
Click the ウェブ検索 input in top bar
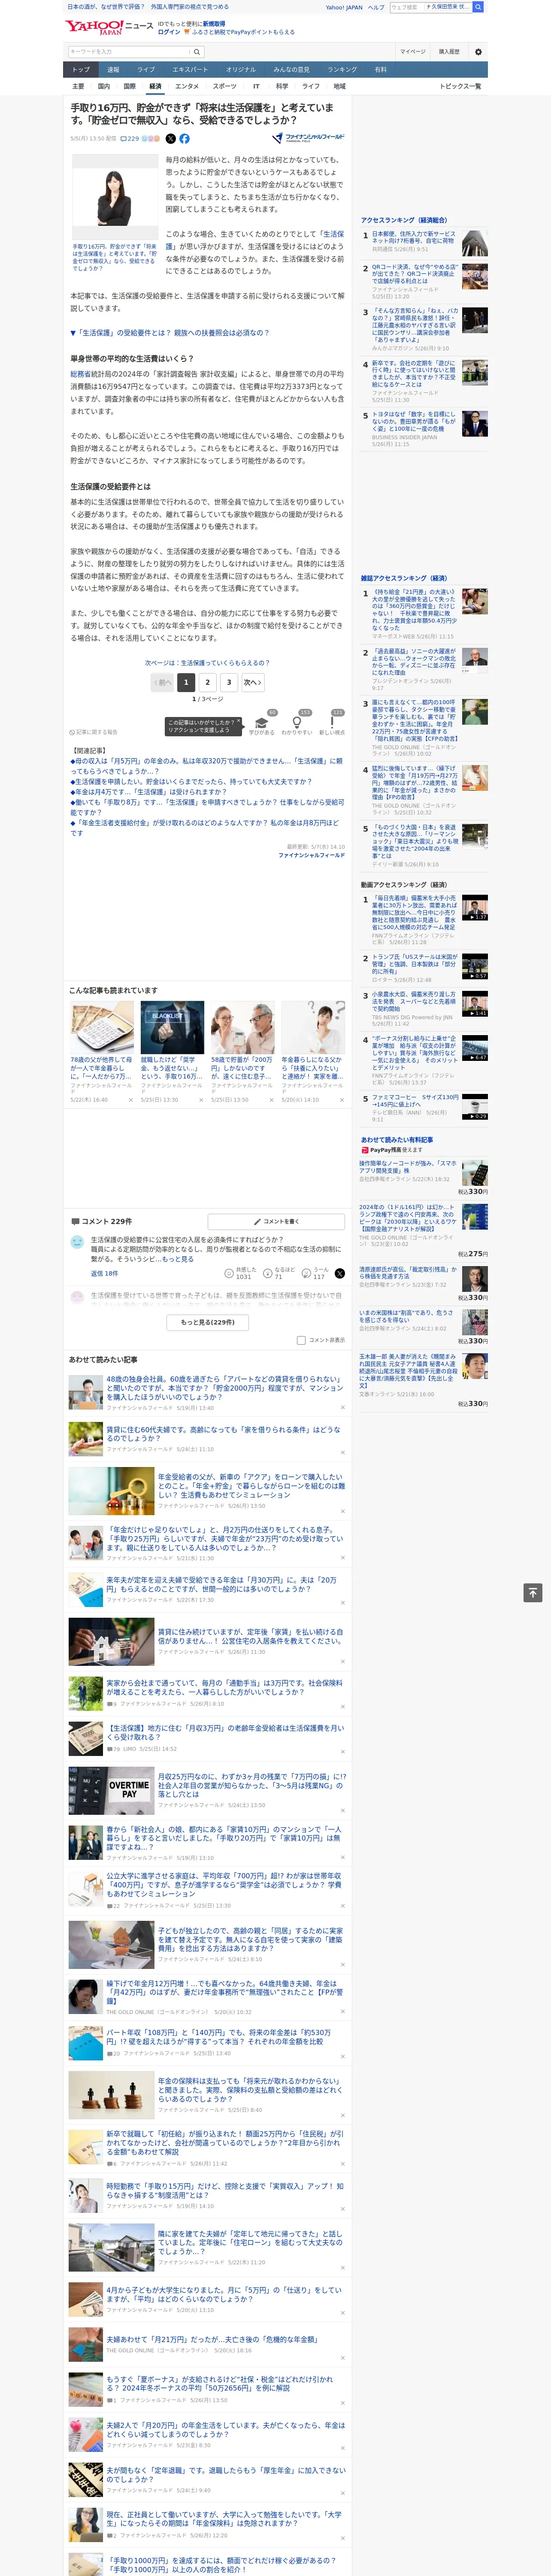click(406, 7)
